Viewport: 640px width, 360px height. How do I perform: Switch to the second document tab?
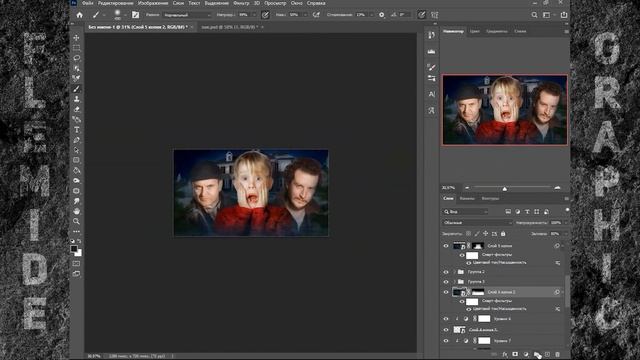[x=229, y=27]
